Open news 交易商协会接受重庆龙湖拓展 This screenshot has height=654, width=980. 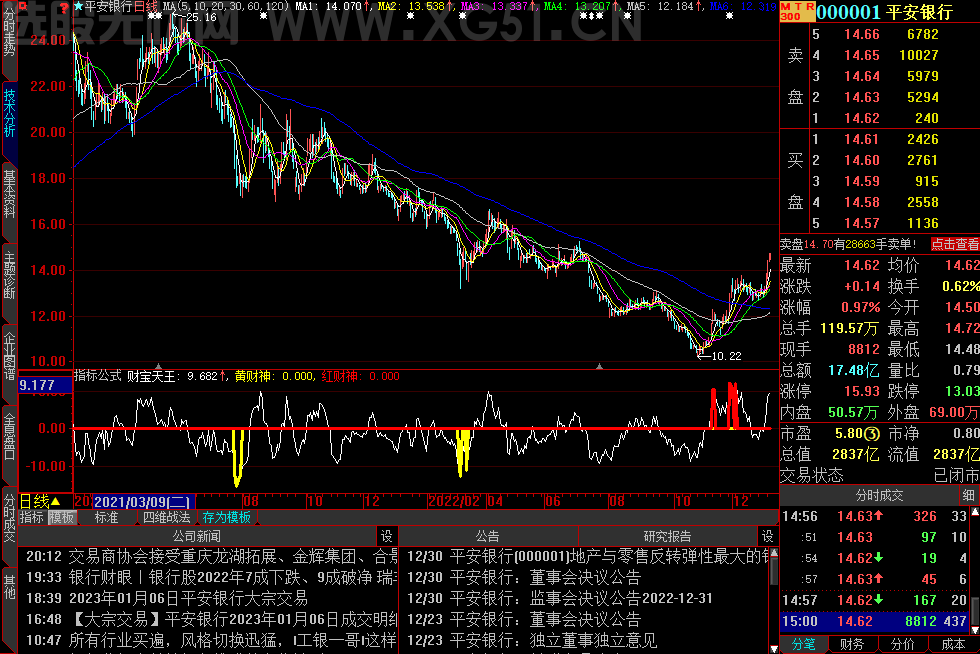pos(209,556)
